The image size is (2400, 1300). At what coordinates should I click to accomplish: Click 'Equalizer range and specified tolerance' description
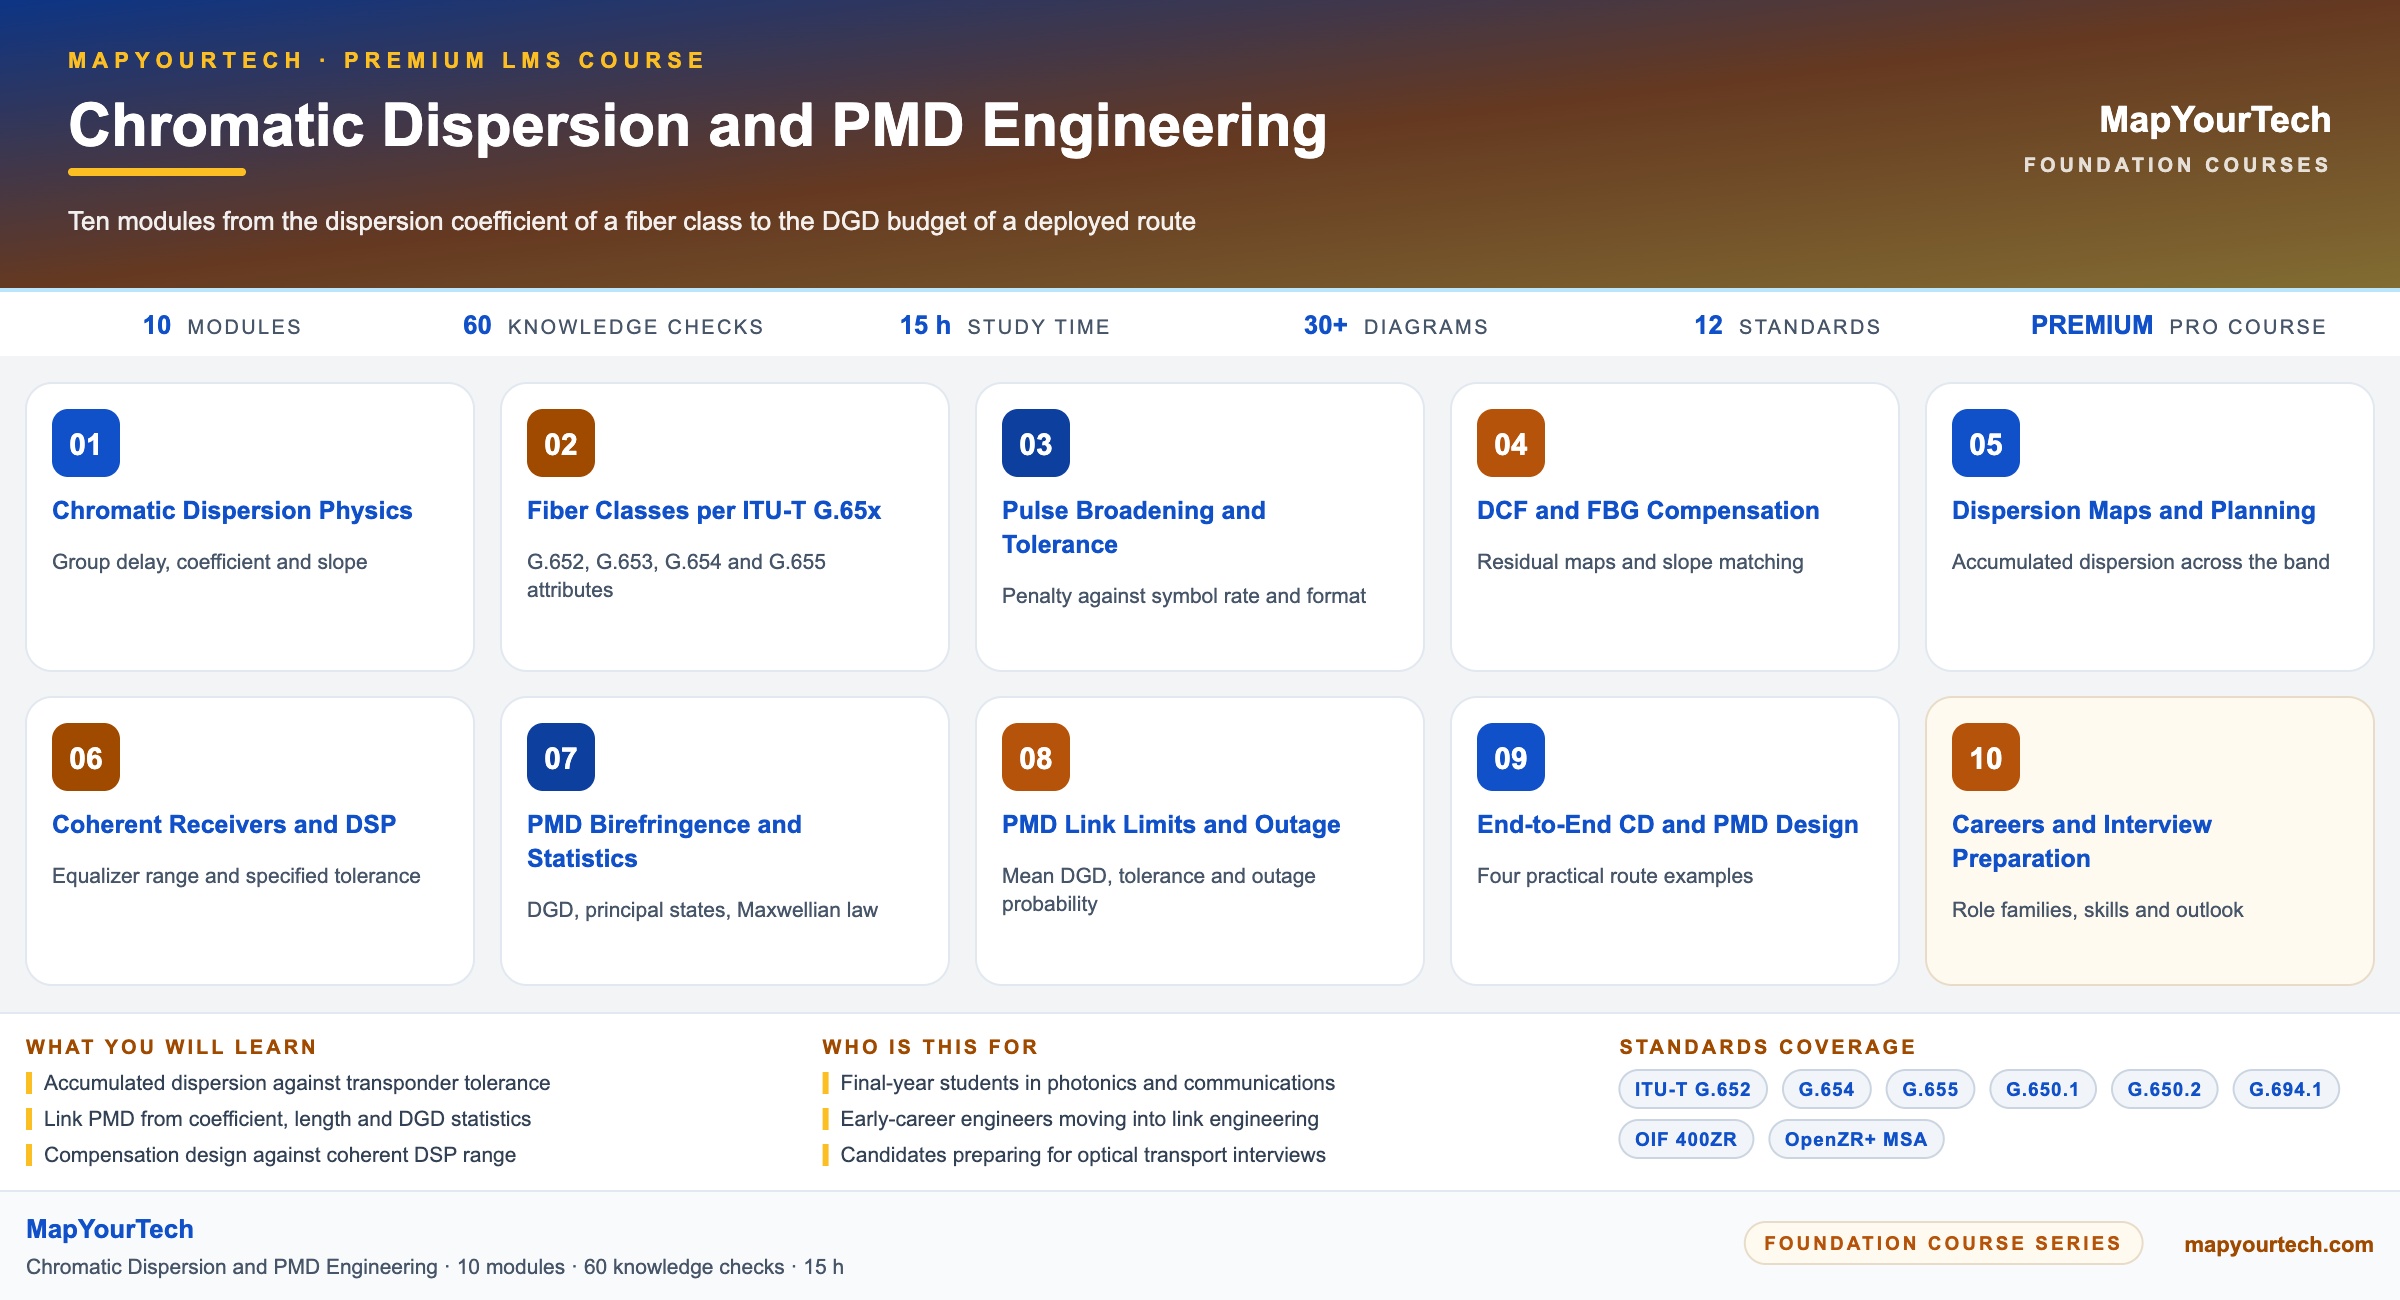click(236, 876)
